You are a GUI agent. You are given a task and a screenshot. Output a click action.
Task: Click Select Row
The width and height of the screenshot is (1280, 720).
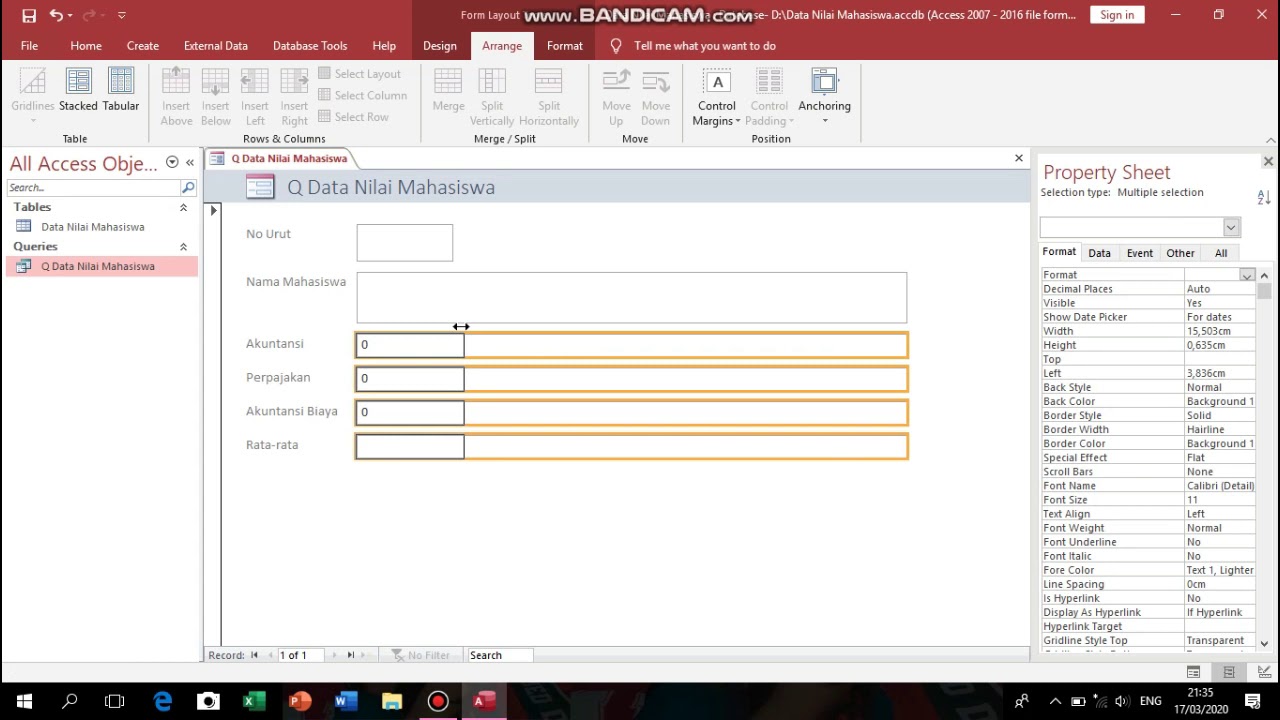pyautogui.click(x=353, y=117)
